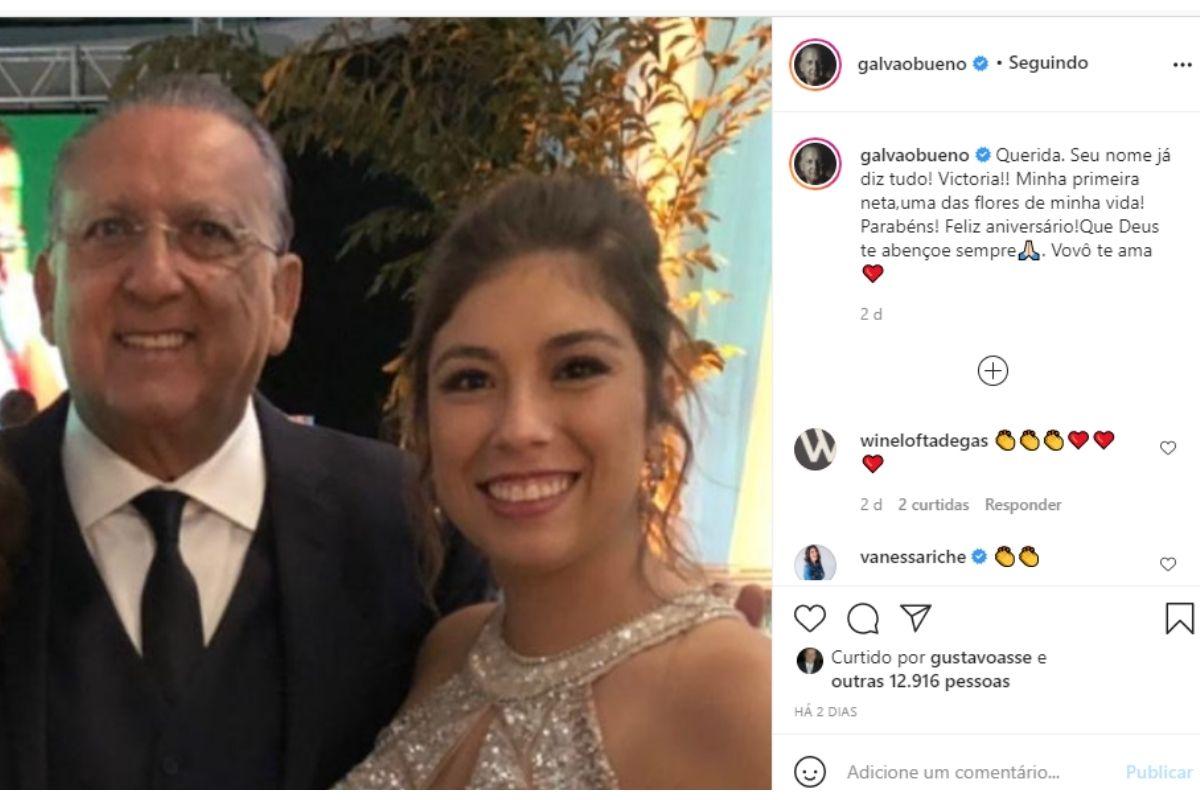Like the post with the heart icon
The image size is (1200, 800).
[x=810, y=619]
